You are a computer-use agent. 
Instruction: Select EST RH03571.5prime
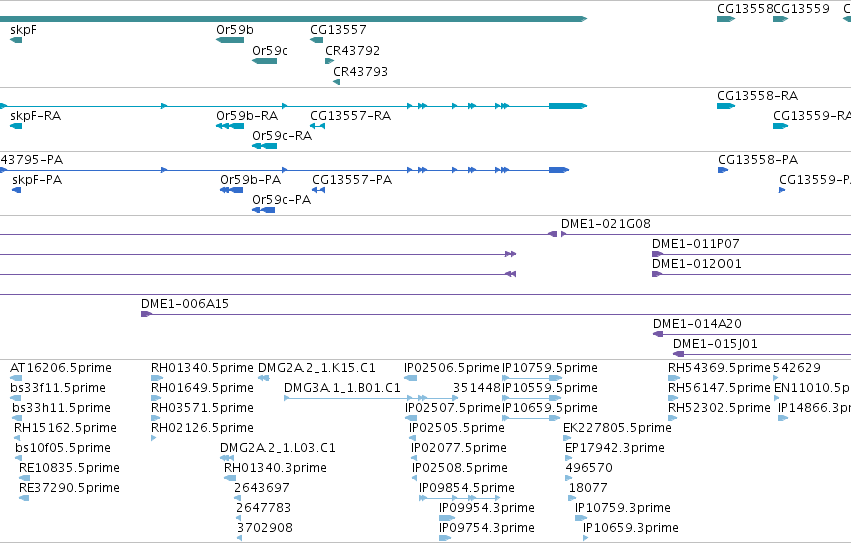pos(155,418)
